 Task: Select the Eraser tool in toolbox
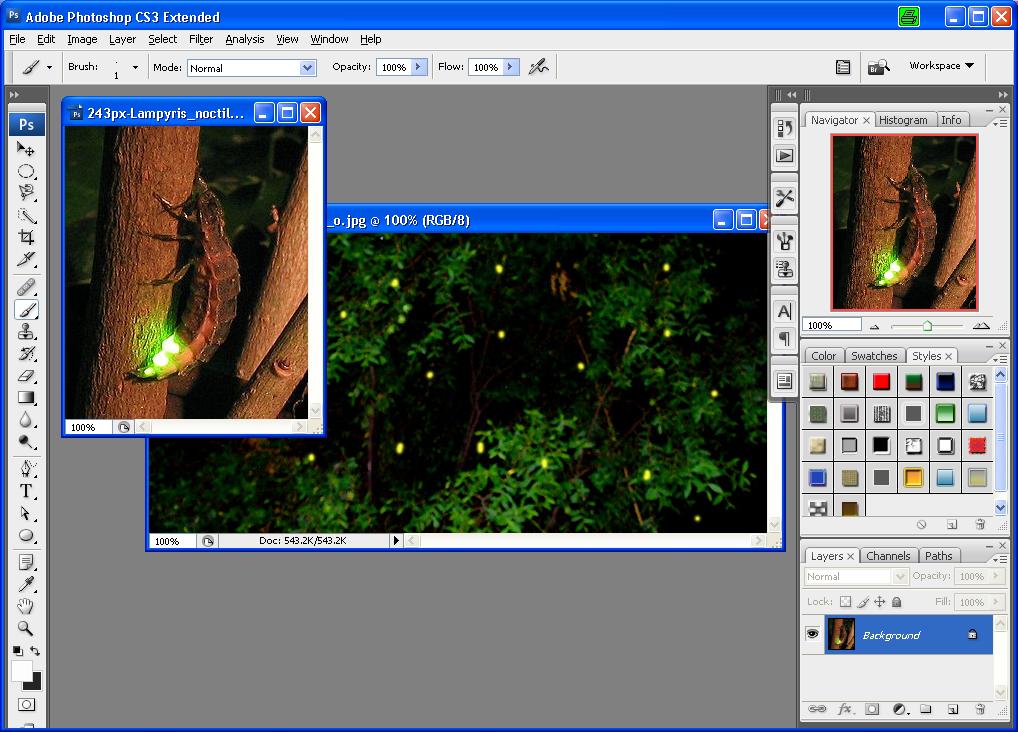coord(27,376)
